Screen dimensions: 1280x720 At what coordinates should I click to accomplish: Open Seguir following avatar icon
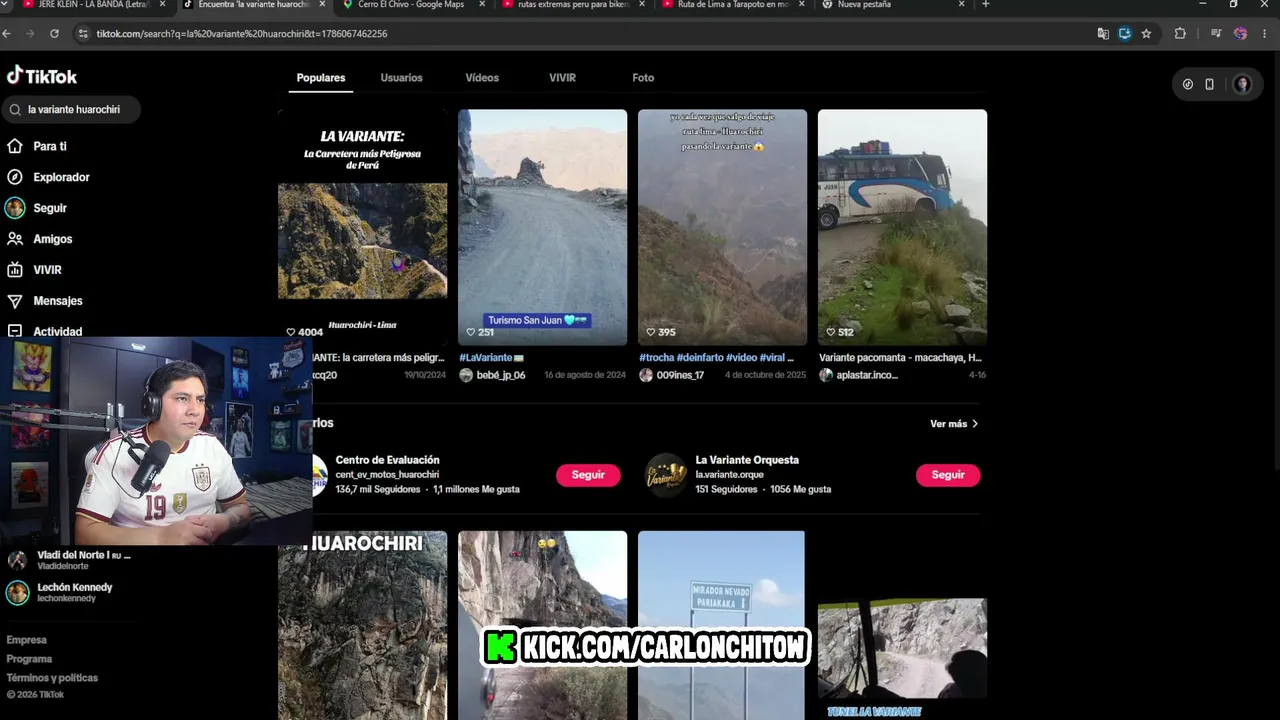coord(15,208)
